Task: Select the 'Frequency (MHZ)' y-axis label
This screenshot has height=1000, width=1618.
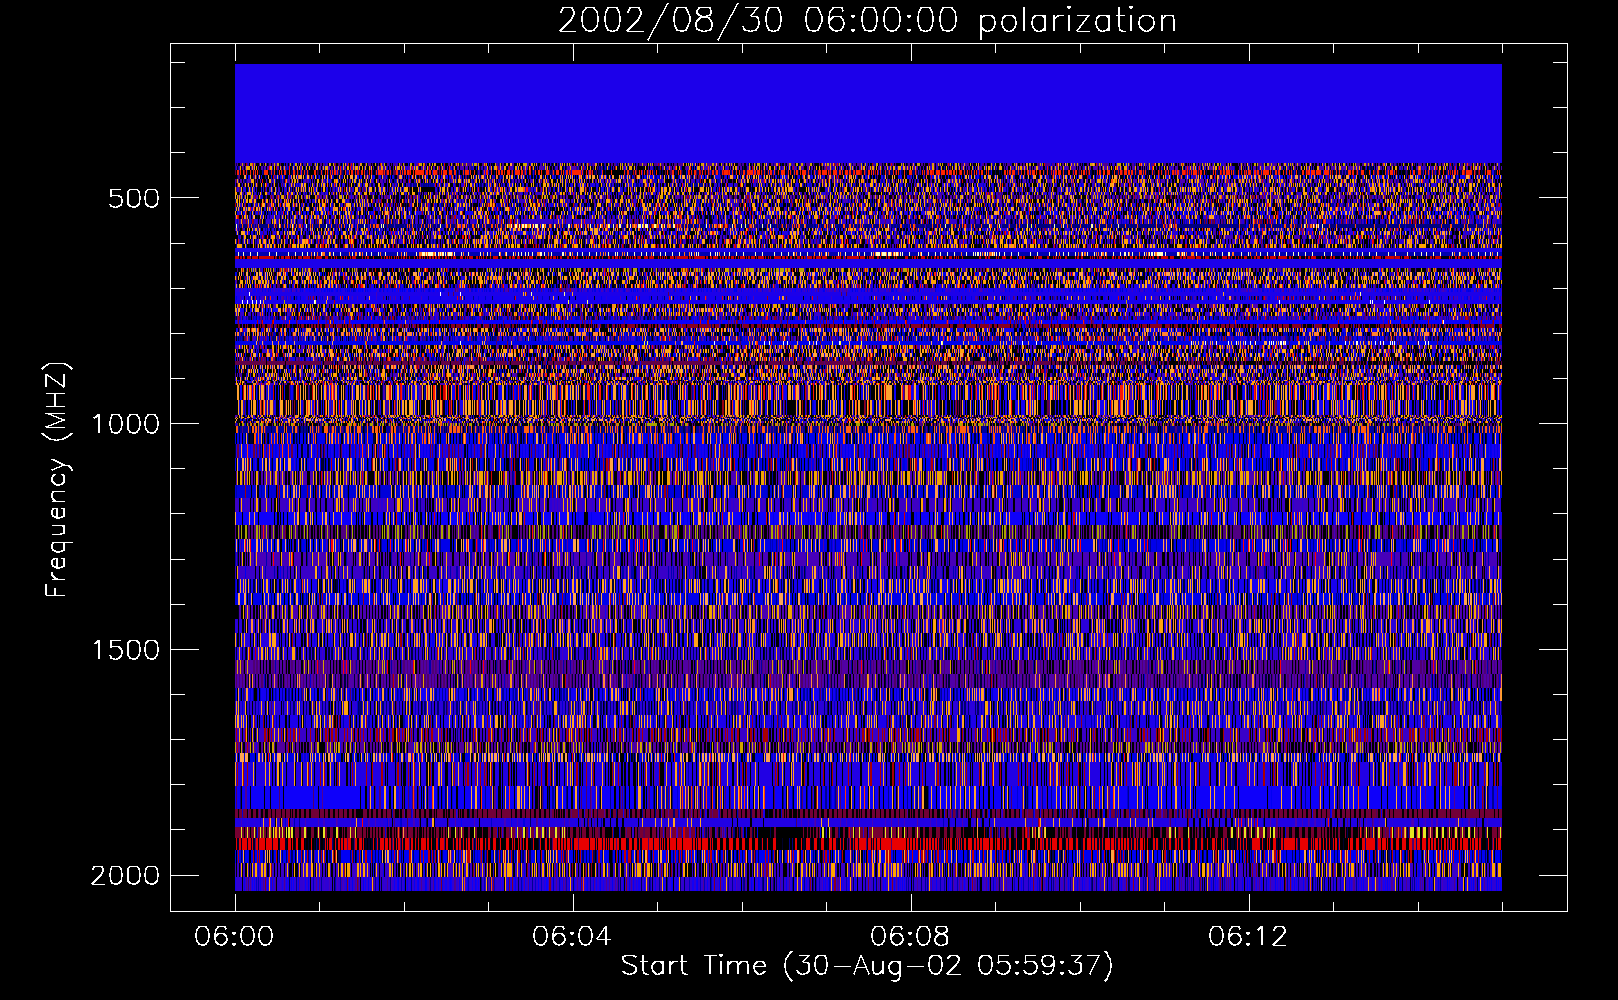Action: 58,480
